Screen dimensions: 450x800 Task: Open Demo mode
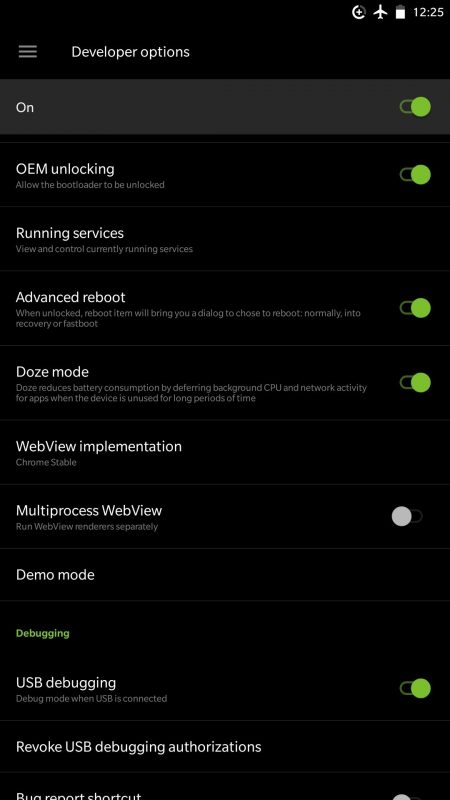[225, 575]
